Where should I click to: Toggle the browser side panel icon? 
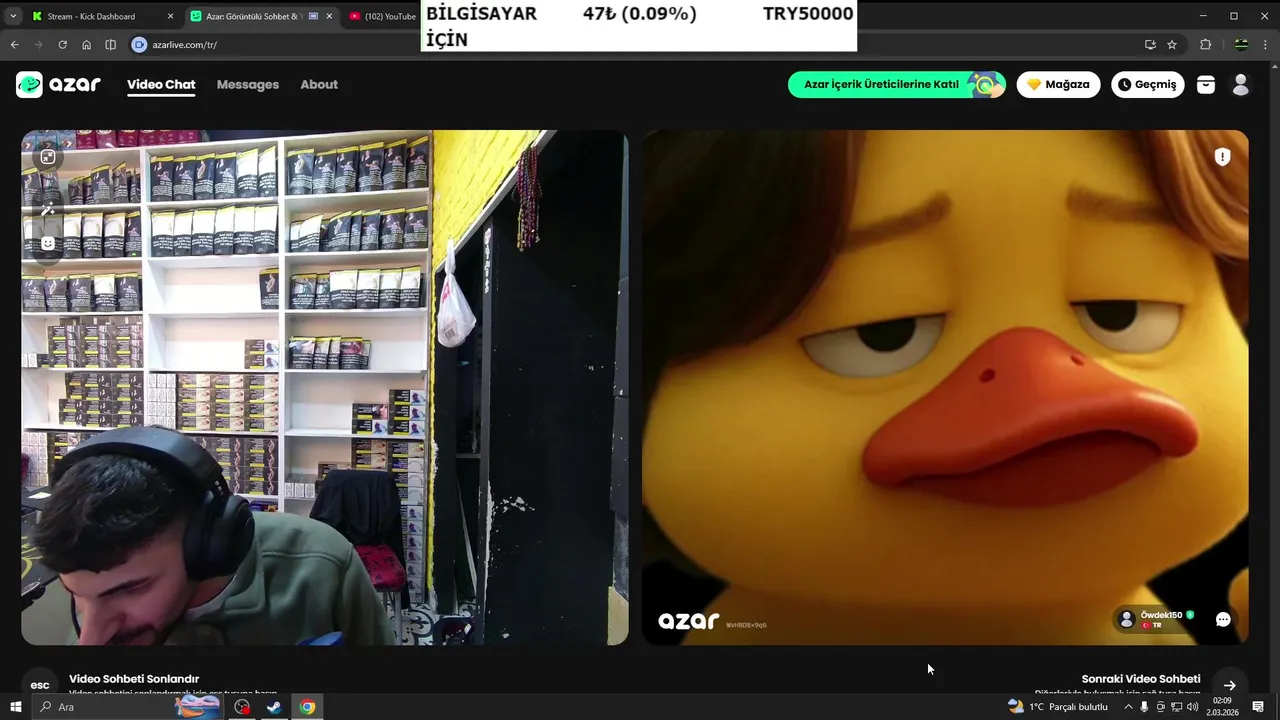click(111, 45)
